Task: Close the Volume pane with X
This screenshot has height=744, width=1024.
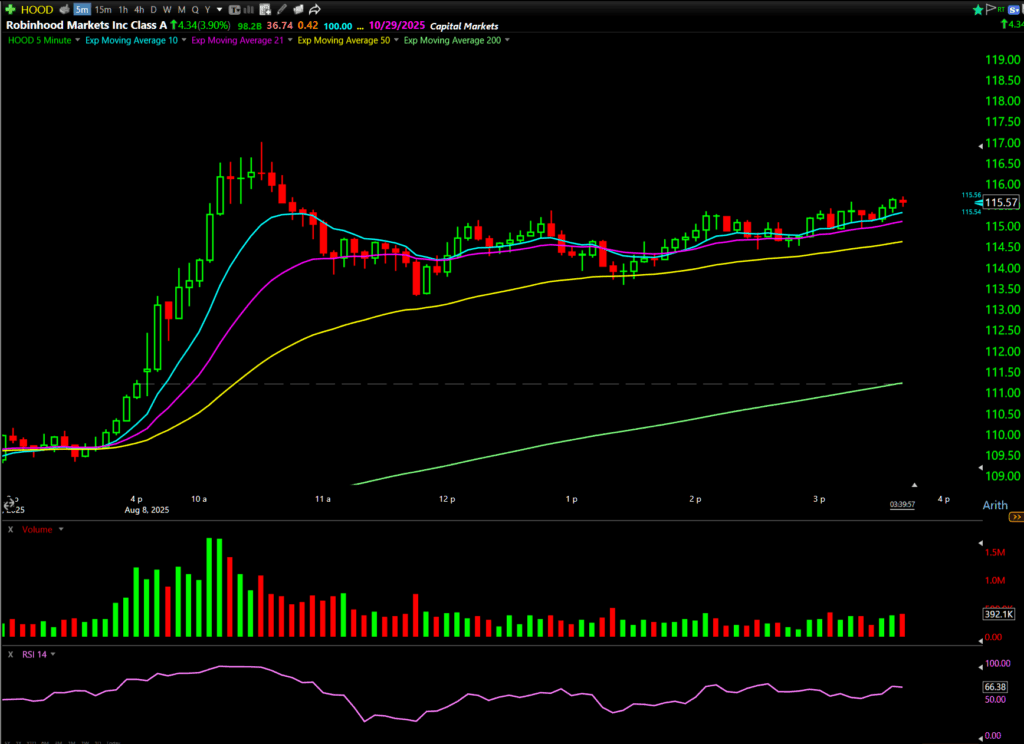Action: coord(10,530)
